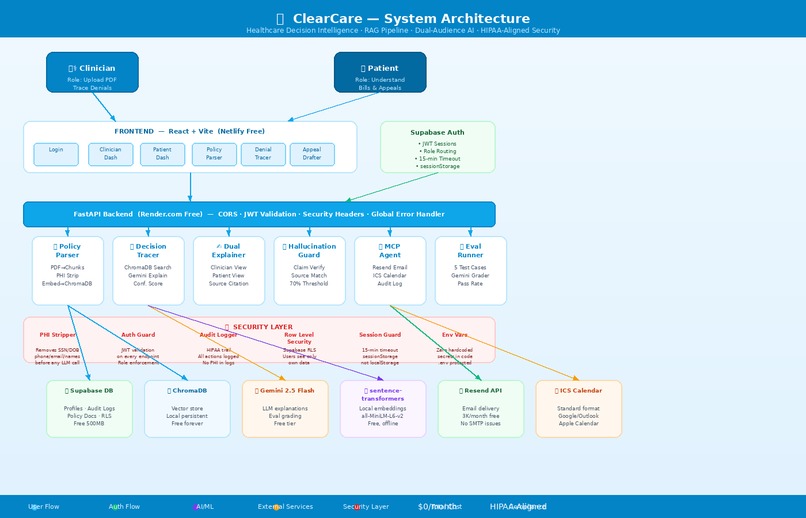Select the sentence-transformers service card
The image size is (806, 518).
pyautogui.click(x=383, y=409)
